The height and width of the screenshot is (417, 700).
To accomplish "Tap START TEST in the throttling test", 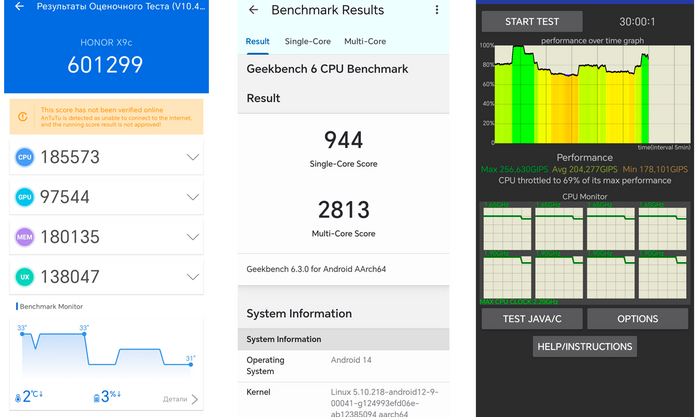I will (x=532, y=21).
